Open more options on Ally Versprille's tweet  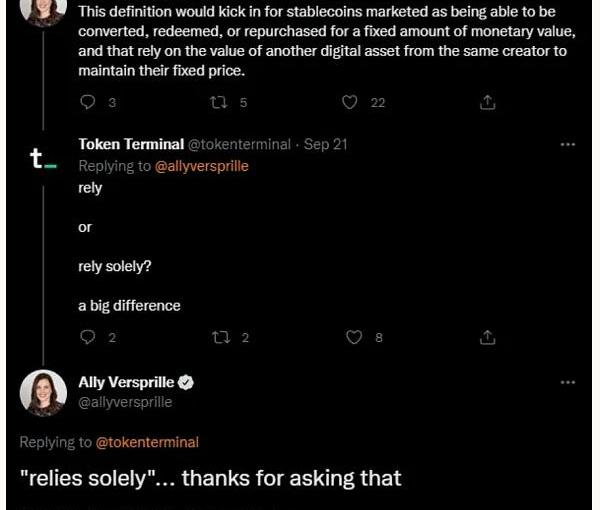[568, 382]
